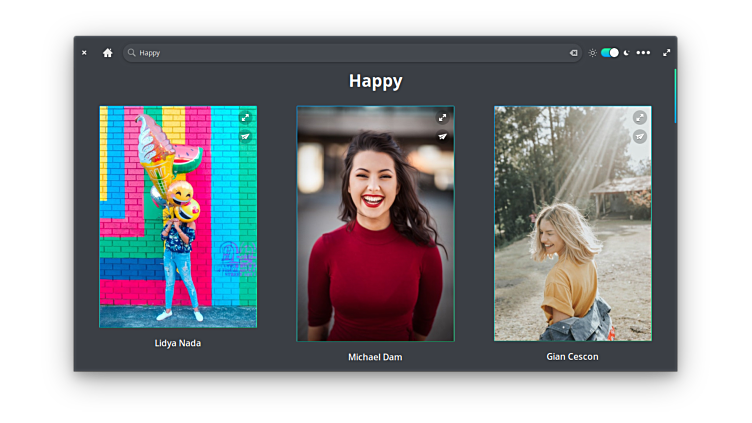Enter fullscreen with the window expand icon

click(667, 53)
